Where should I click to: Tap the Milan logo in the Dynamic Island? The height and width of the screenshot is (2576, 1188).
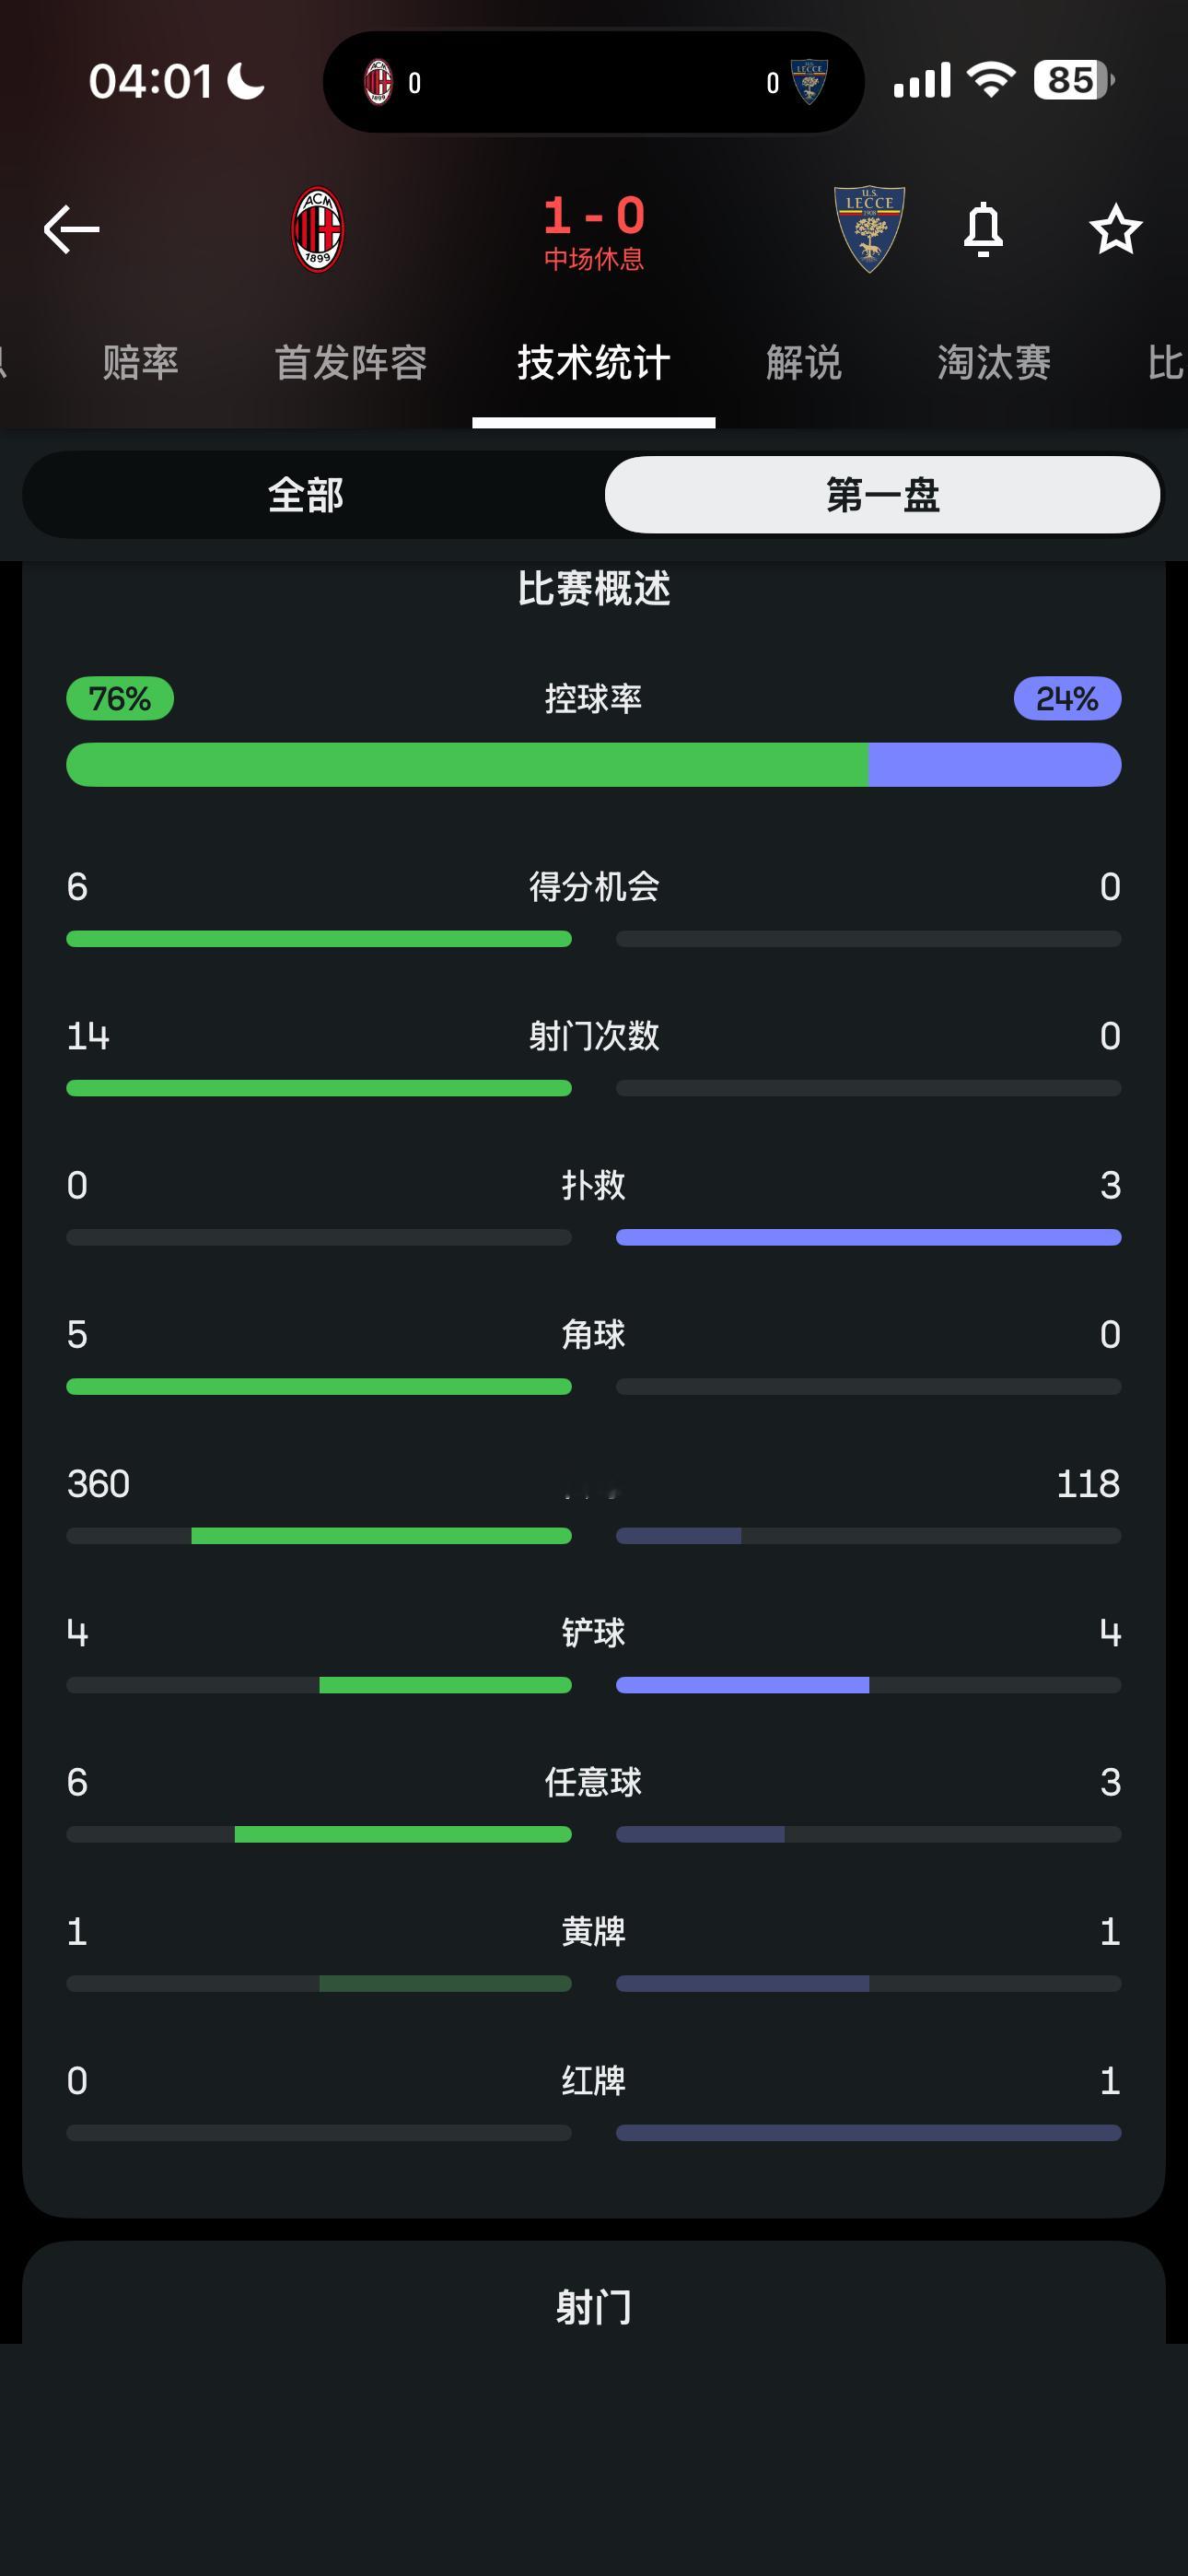tap(378, 82)
